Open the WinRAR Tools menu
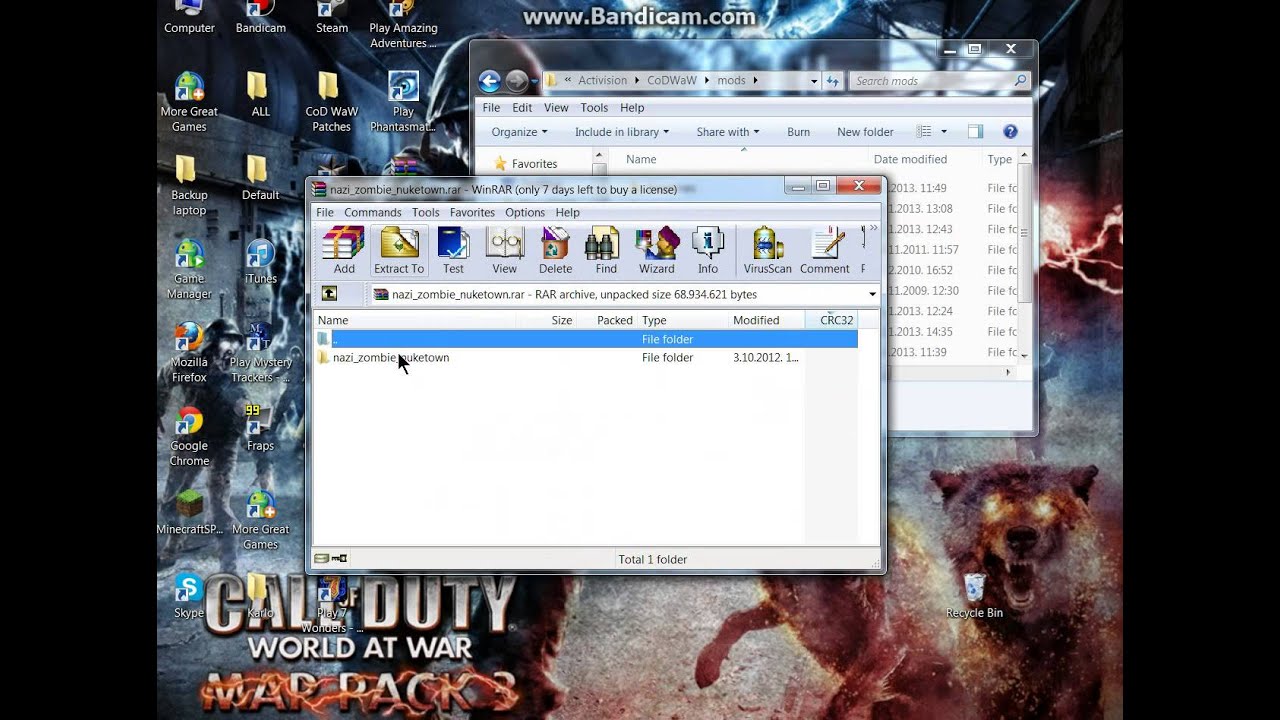The image size is (1280, 720). coord(425,212)
